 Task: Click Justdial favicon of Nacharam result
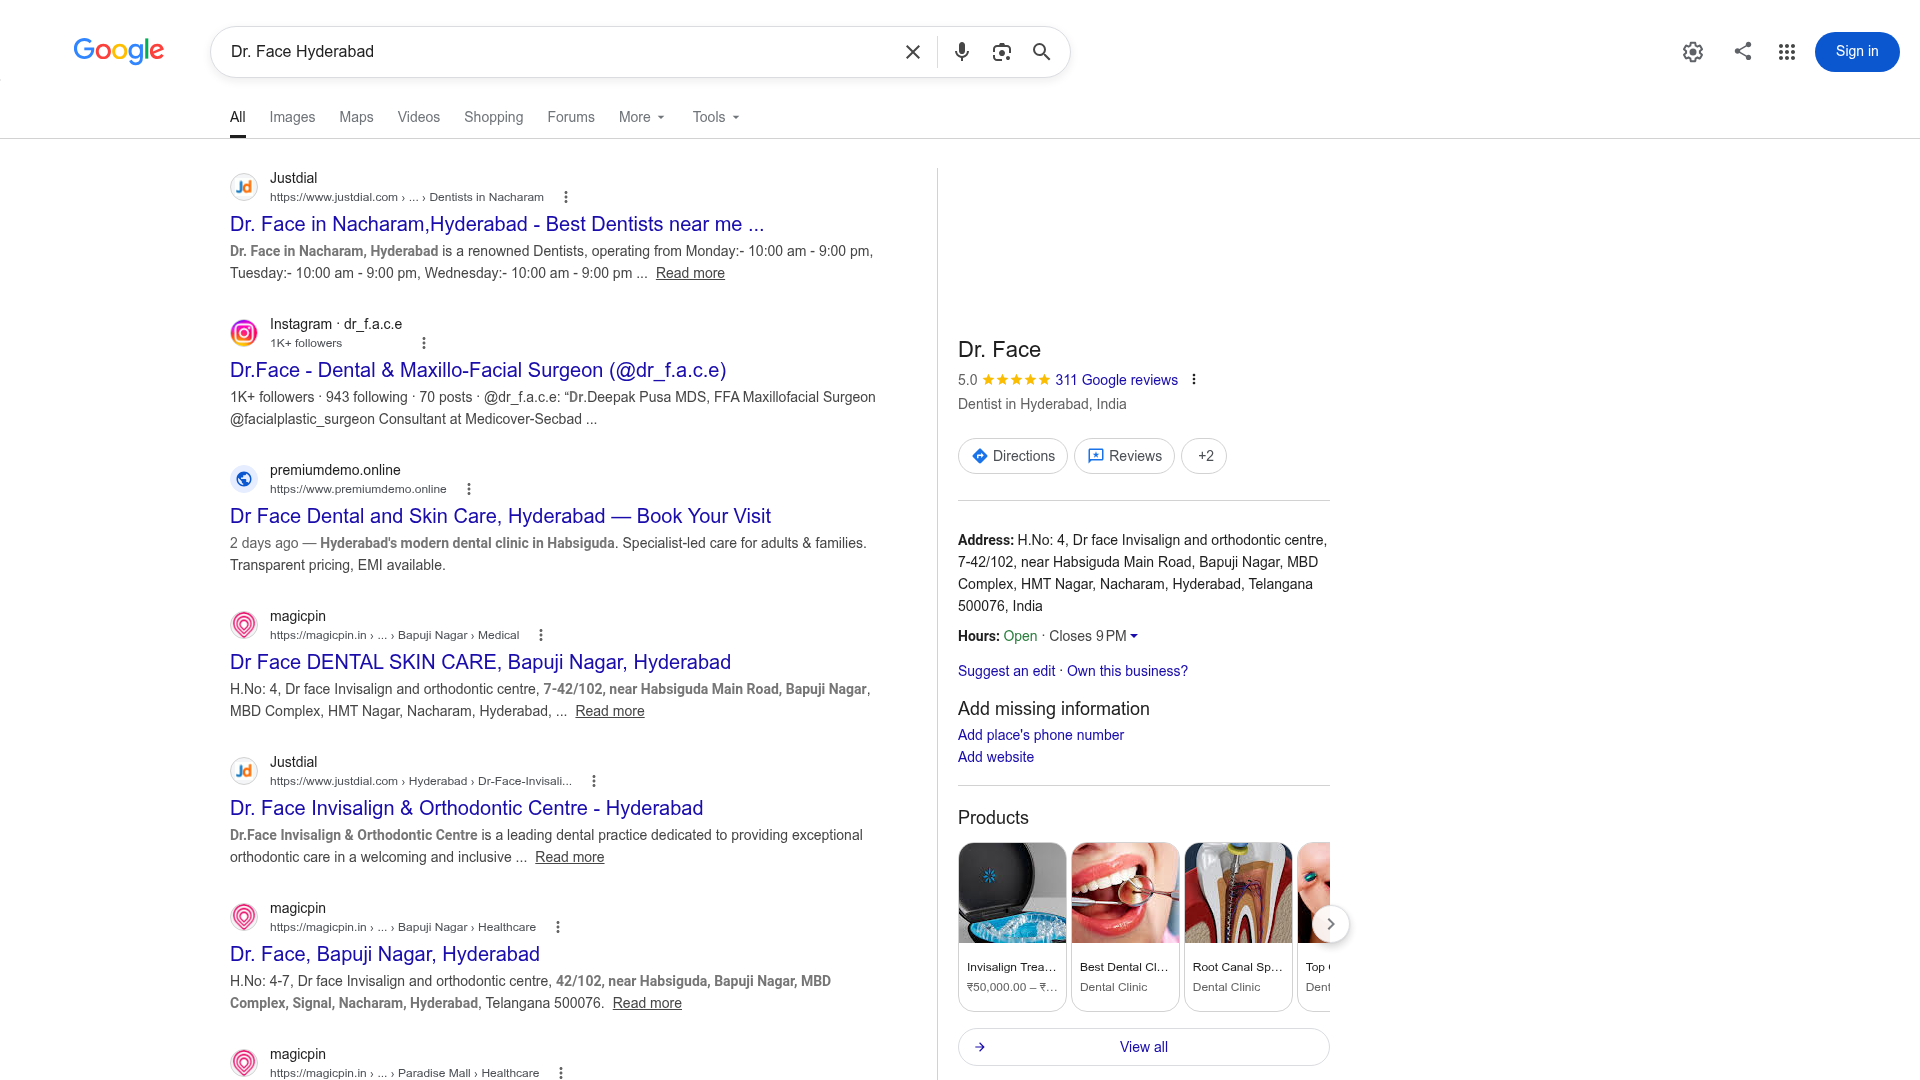coord(244,187)
